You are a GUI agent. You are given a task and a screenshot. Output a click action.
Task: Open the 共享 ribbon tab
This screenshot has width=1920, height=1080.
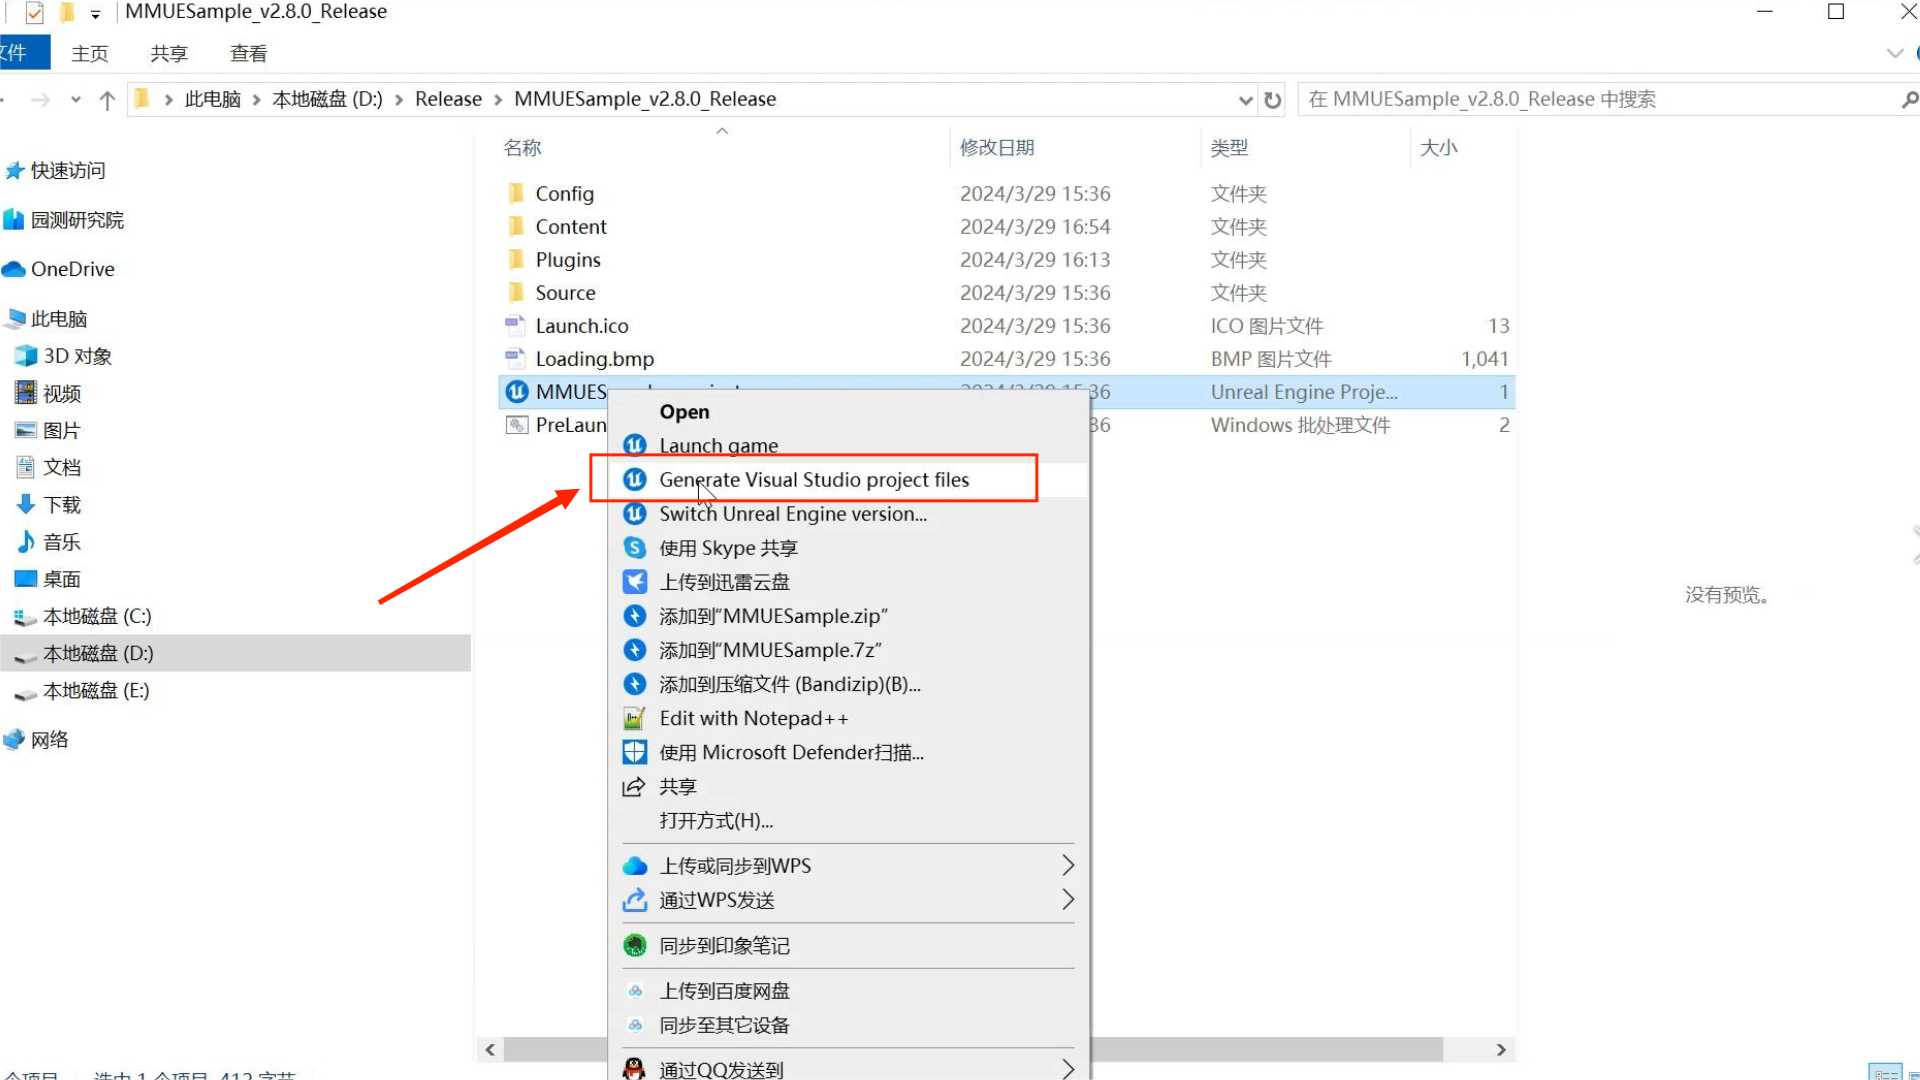click(x=169, y=53)
